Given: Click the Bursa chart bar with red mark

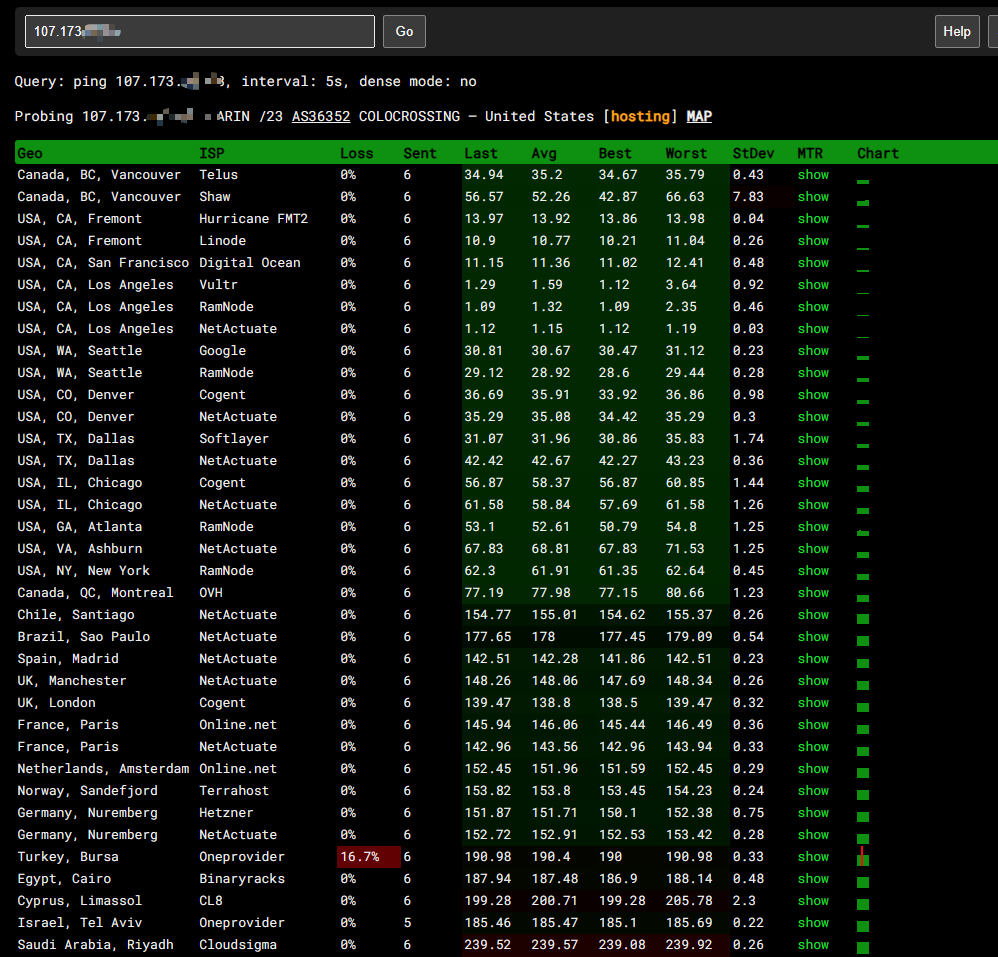Looking at the screenshot, I should 863,857.
